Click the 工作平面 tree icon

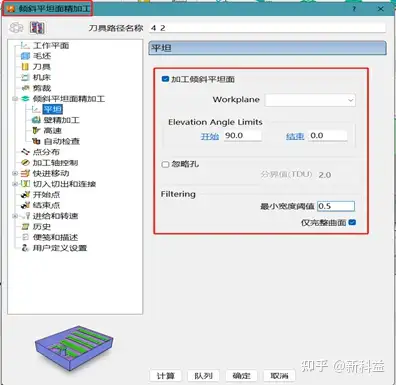tap(25, 45)
